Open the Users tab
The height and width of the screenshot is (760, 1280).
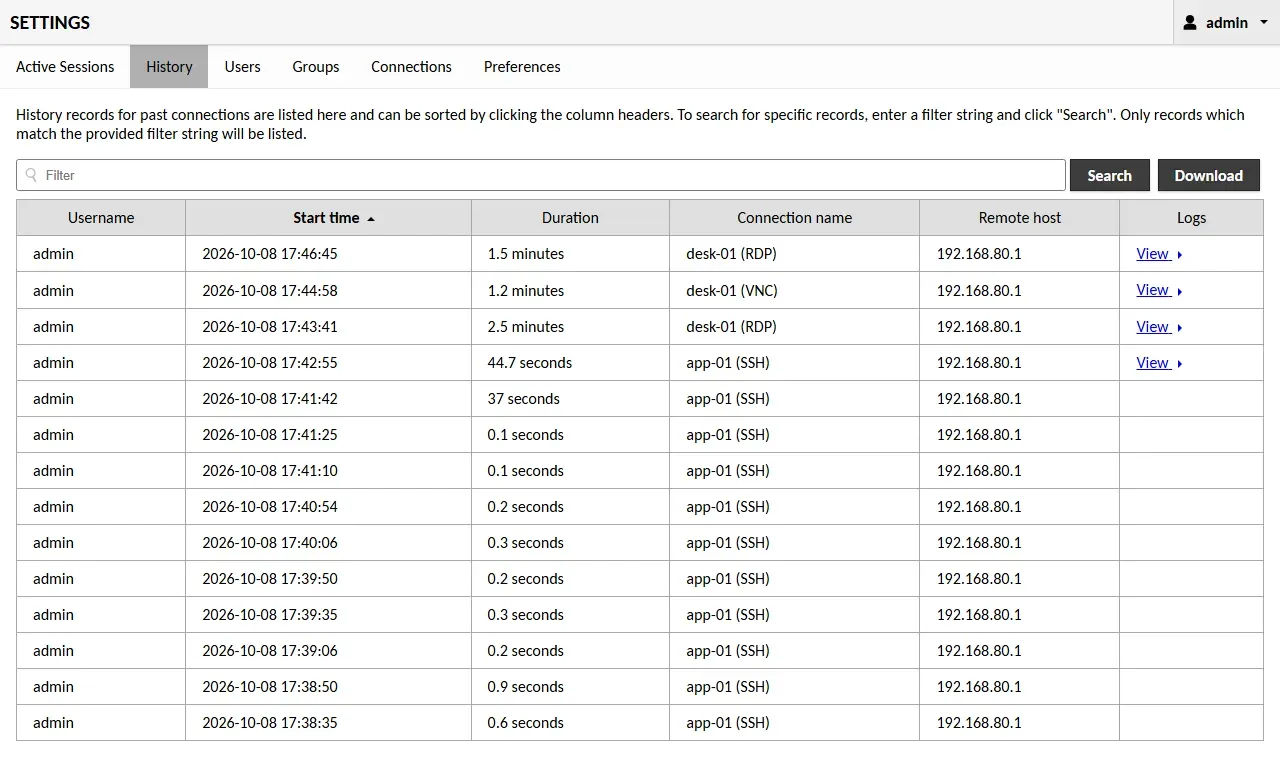(242, 67)
